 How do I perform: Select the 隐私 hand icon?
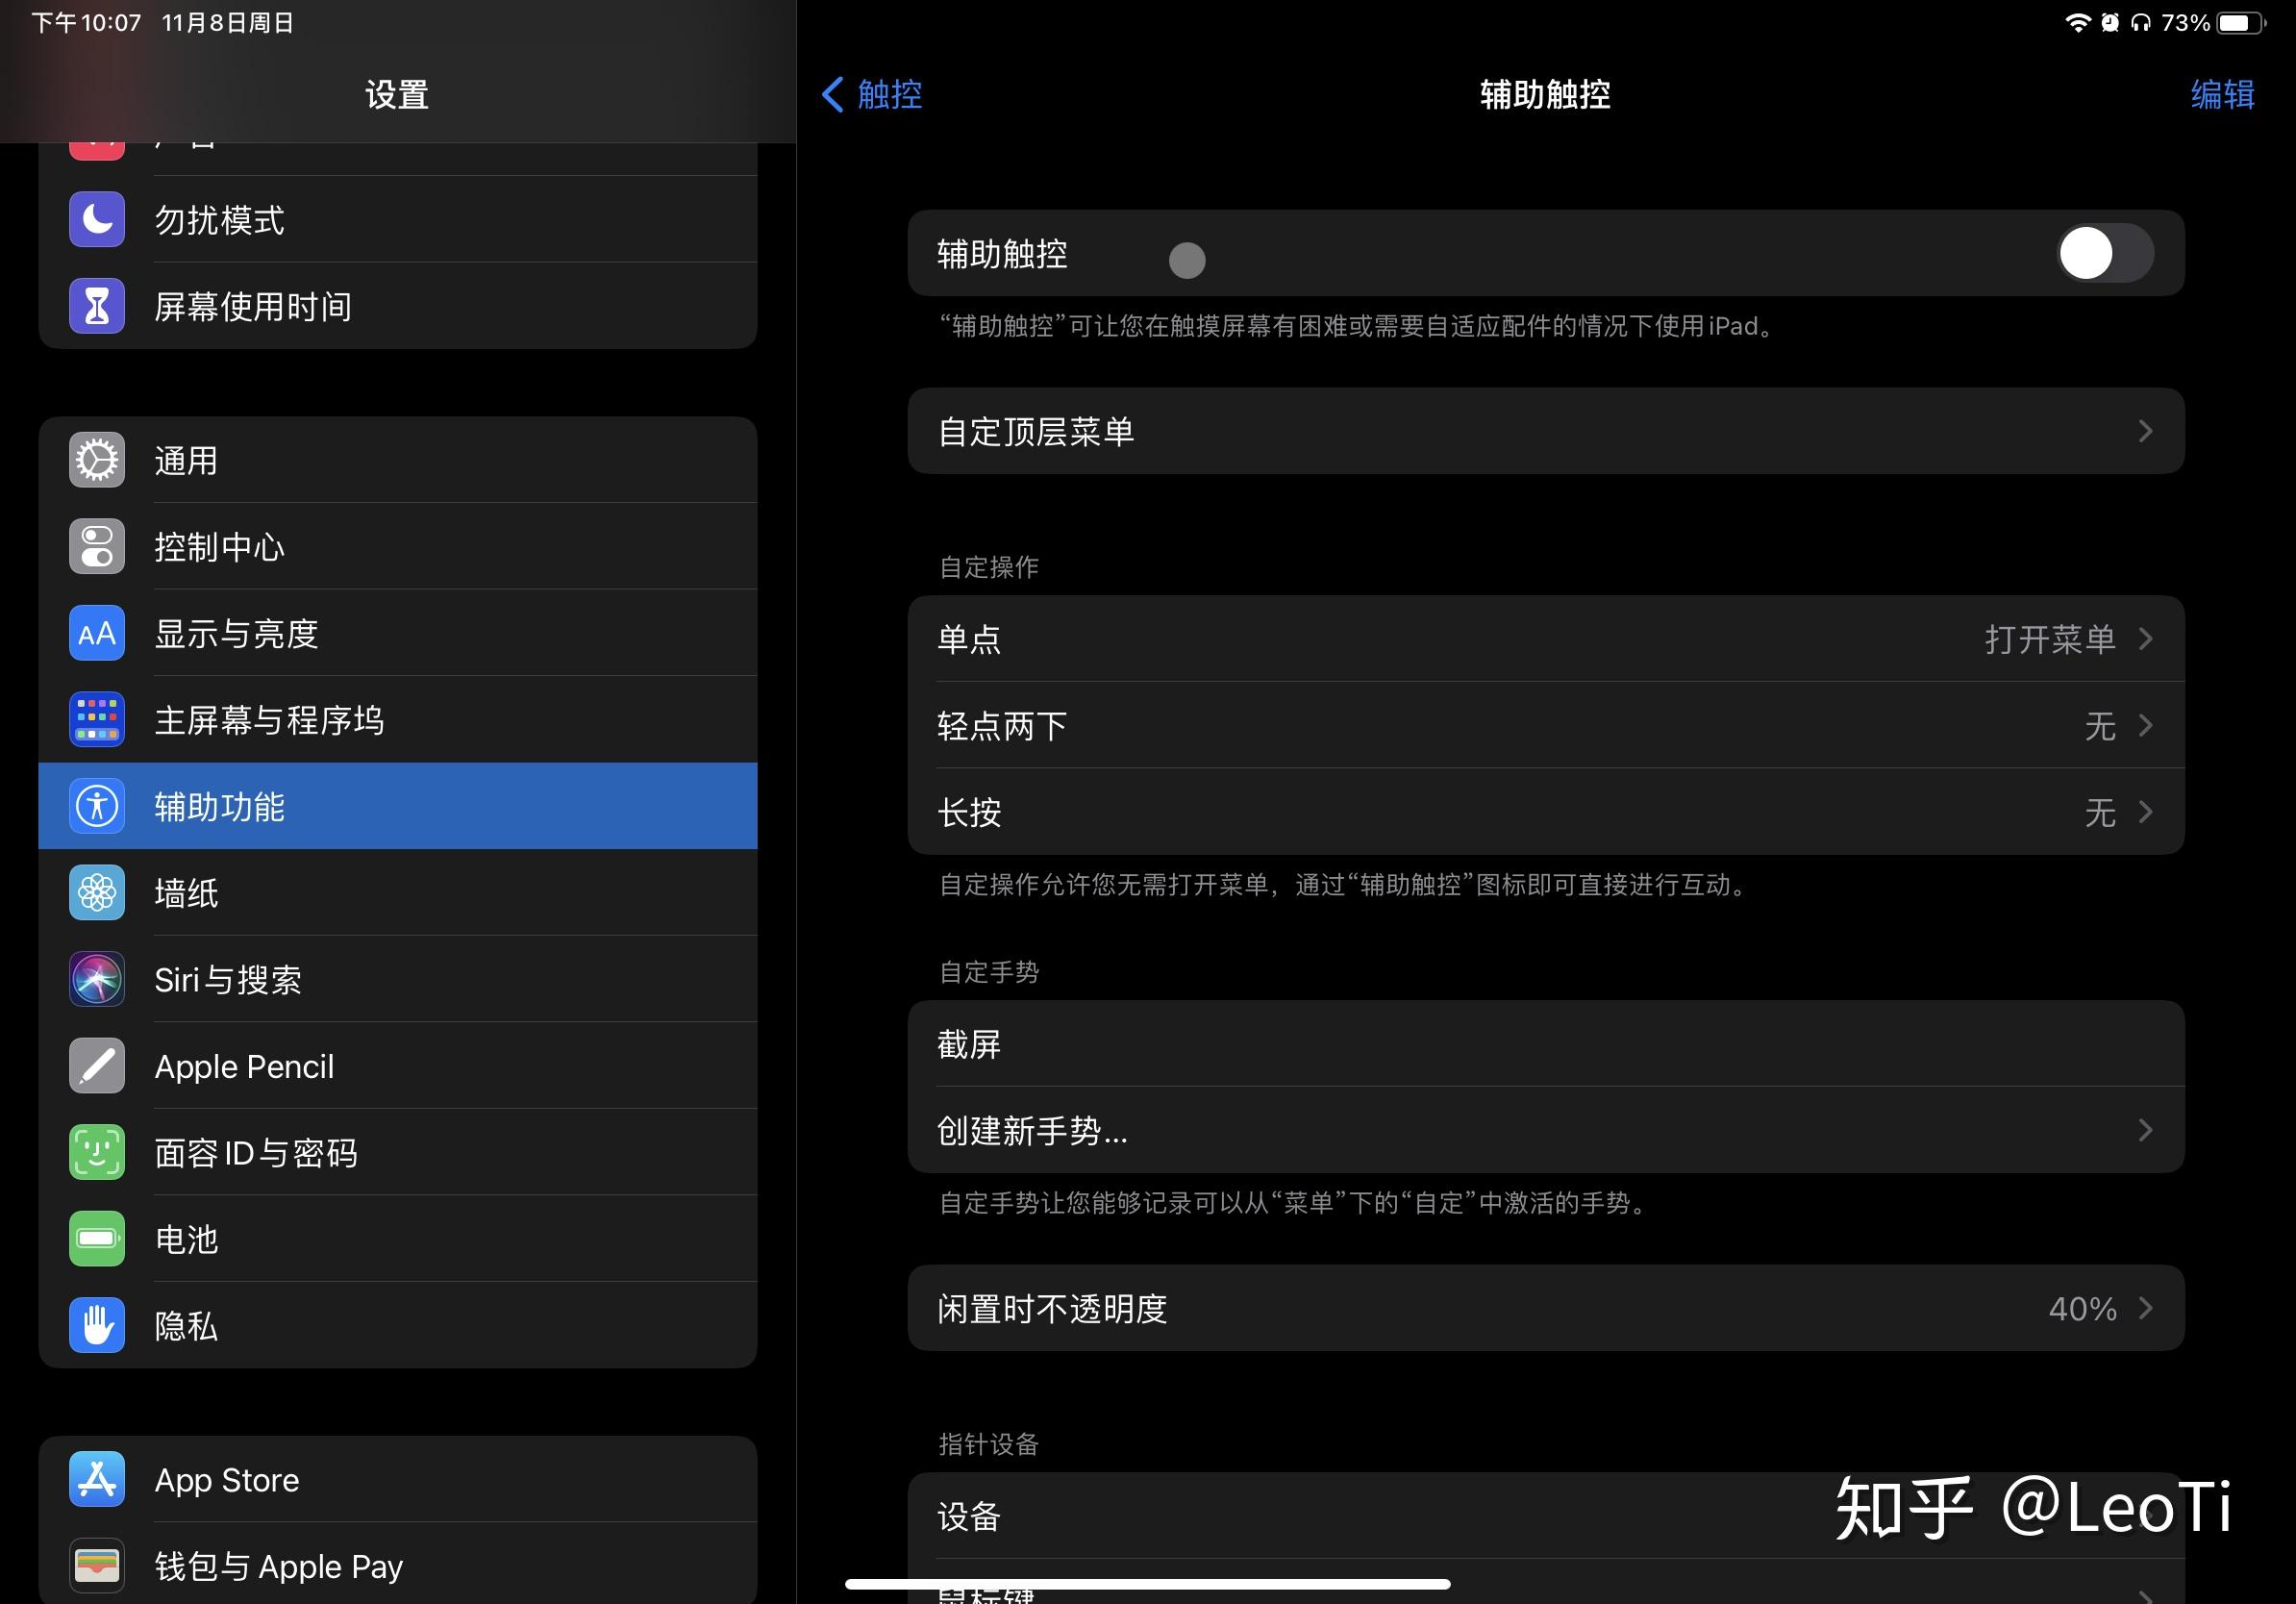pos(96,1324)
